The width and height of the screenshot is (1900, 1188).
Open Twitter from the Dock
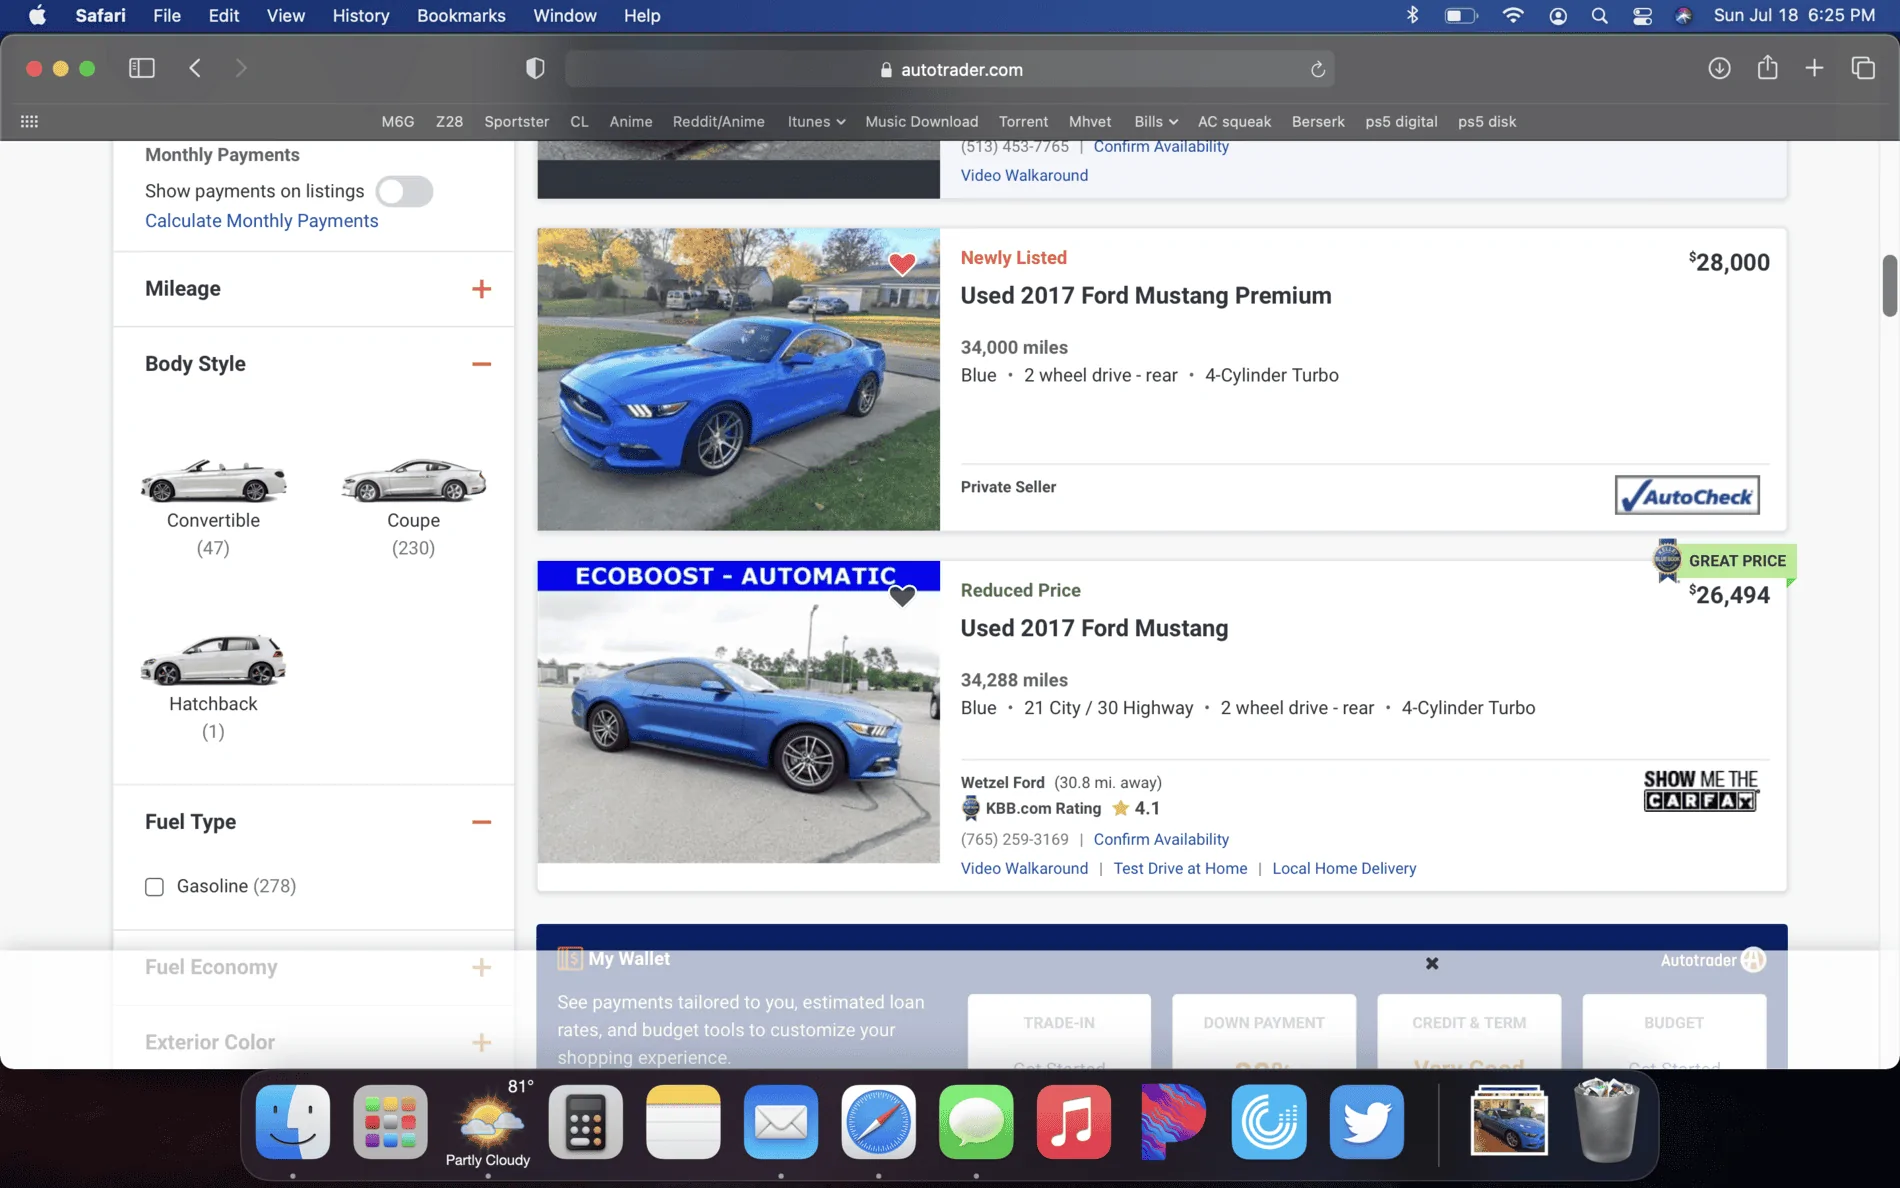click(1367, 1122)
